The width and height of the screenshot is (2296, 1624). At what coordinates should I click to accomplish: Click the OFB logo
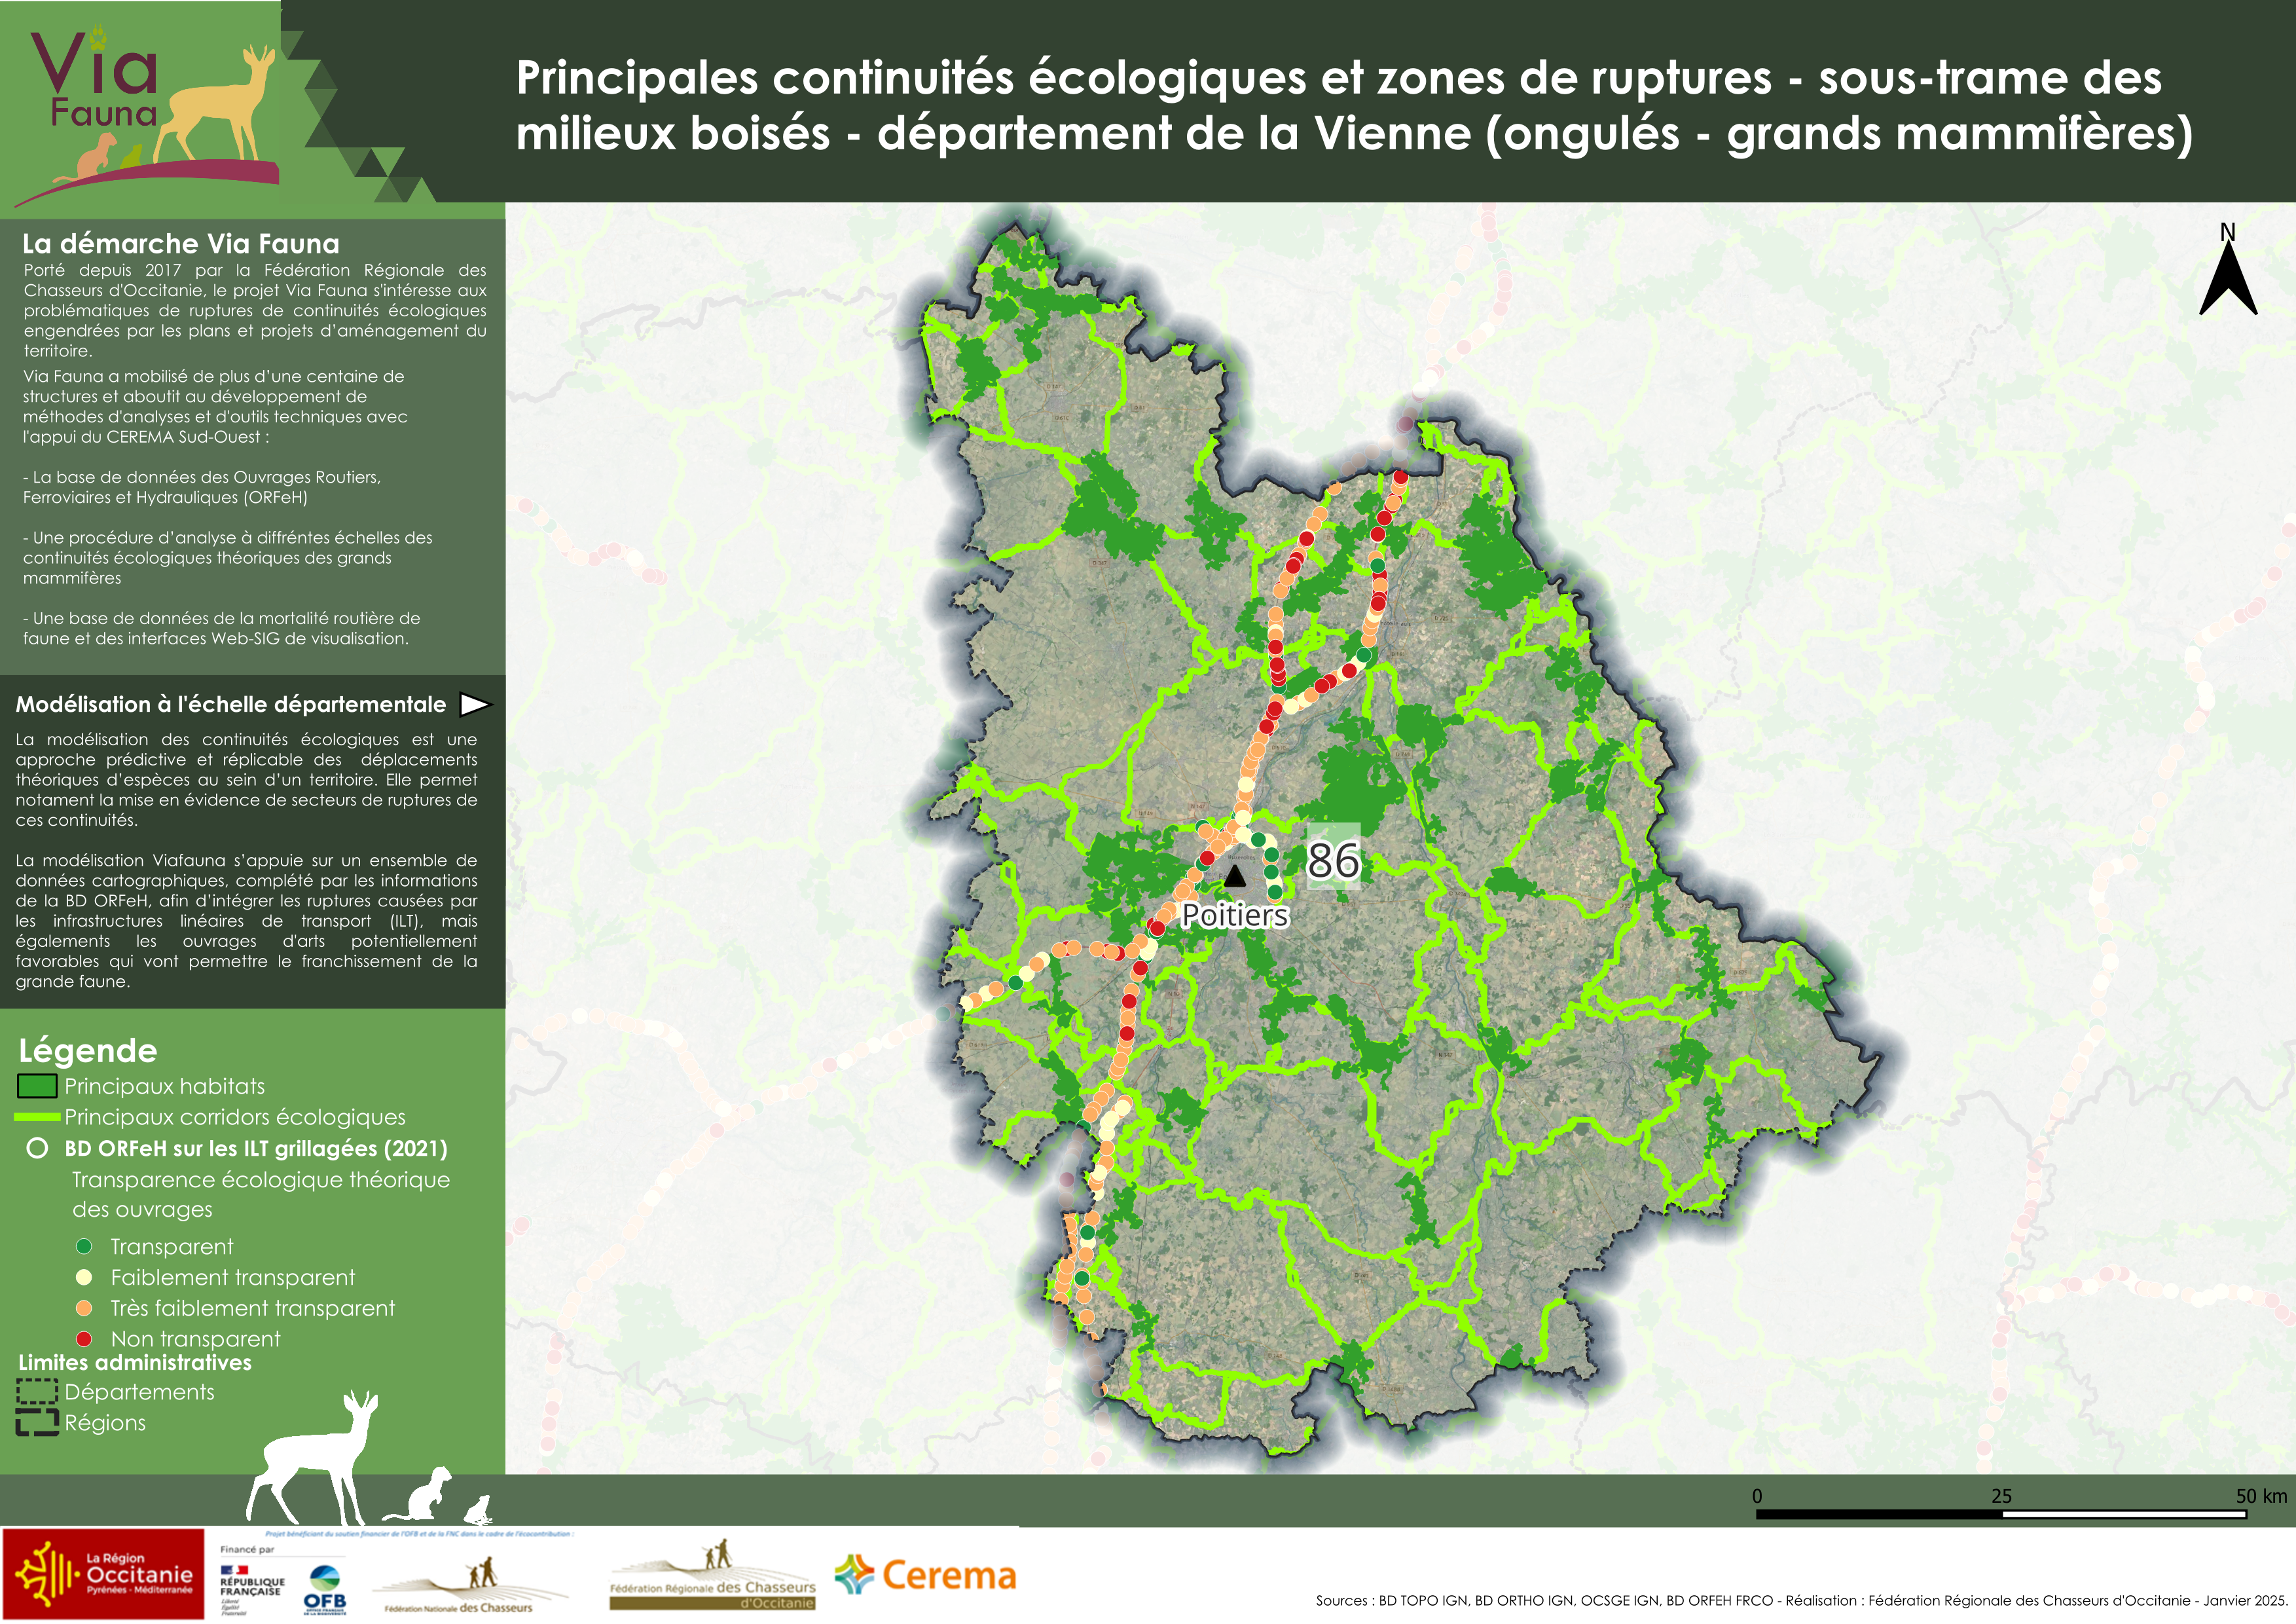pos(324,1589)
